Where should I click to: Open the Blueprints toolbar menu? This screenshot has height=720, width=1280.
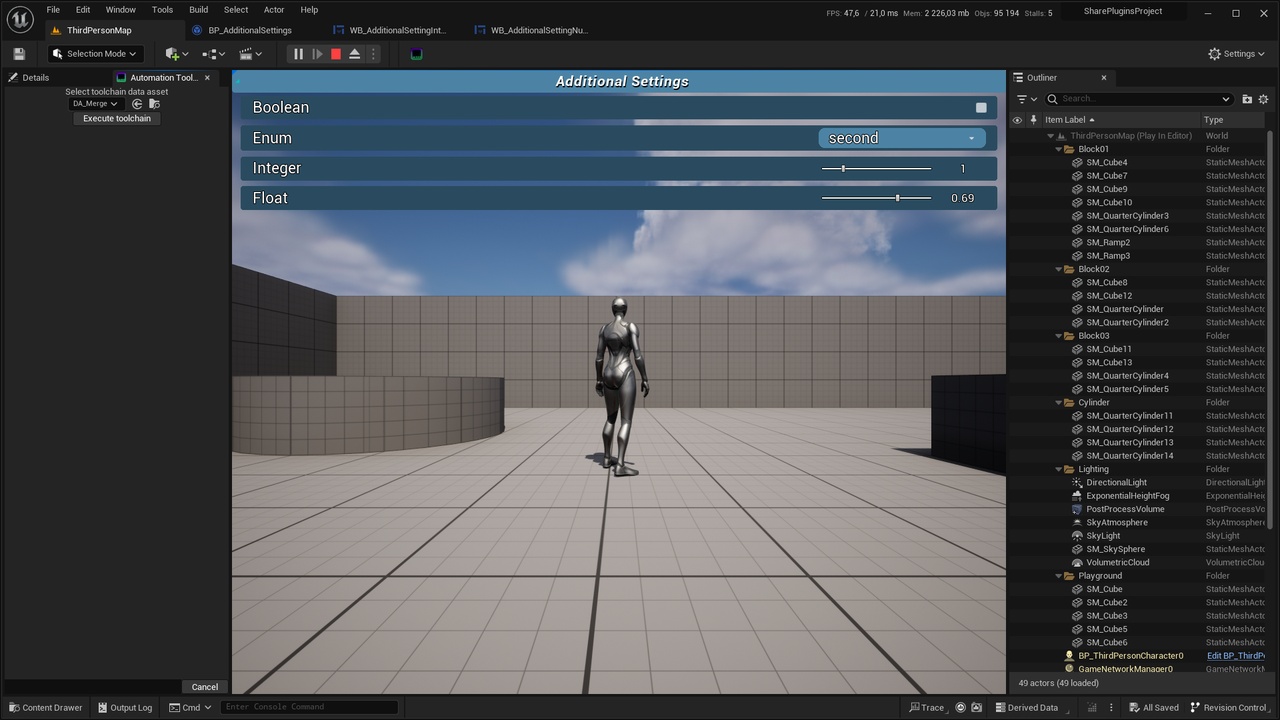[x=214, y=54]
